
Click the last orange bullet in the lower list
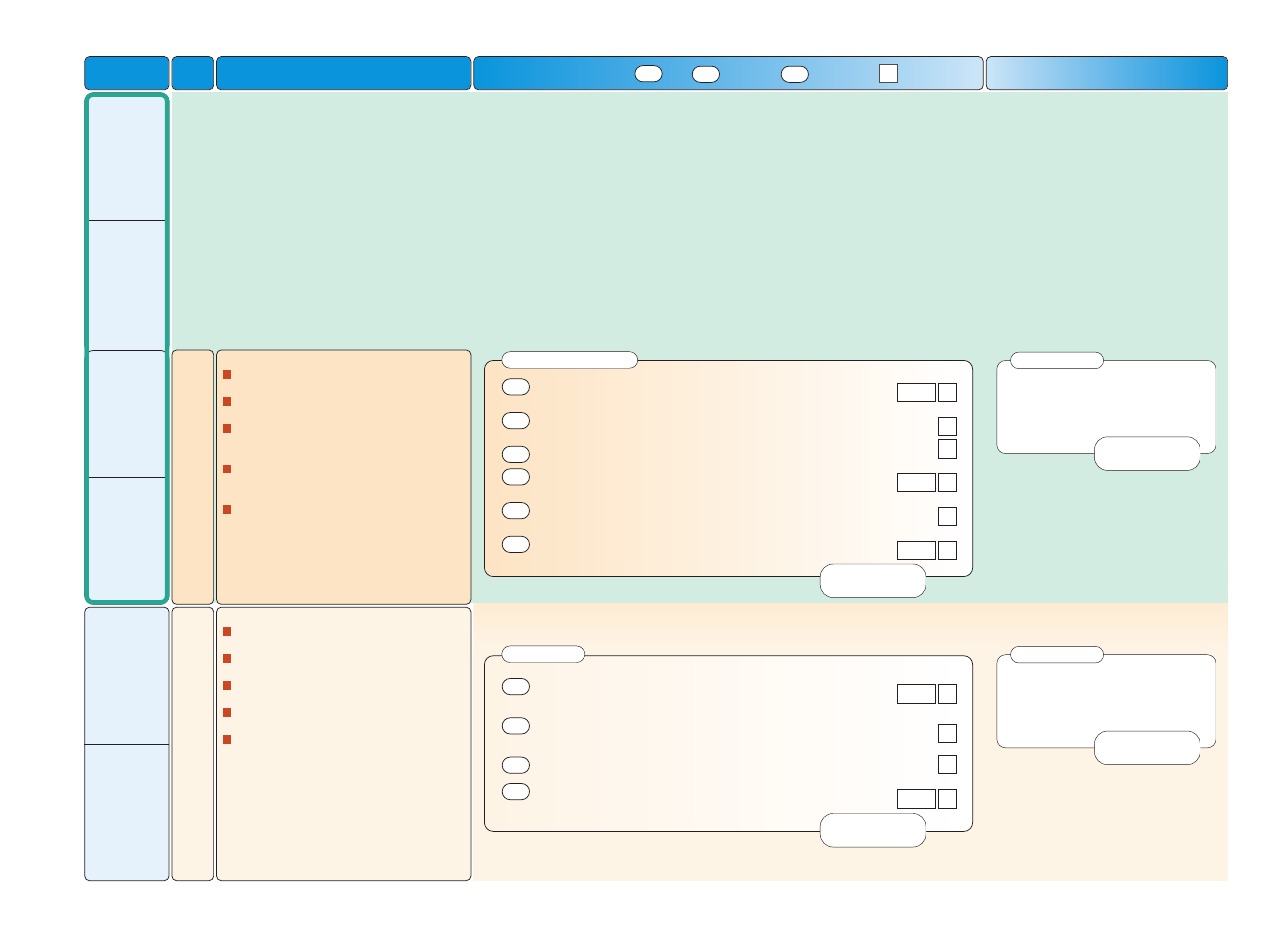pos(227,739)
